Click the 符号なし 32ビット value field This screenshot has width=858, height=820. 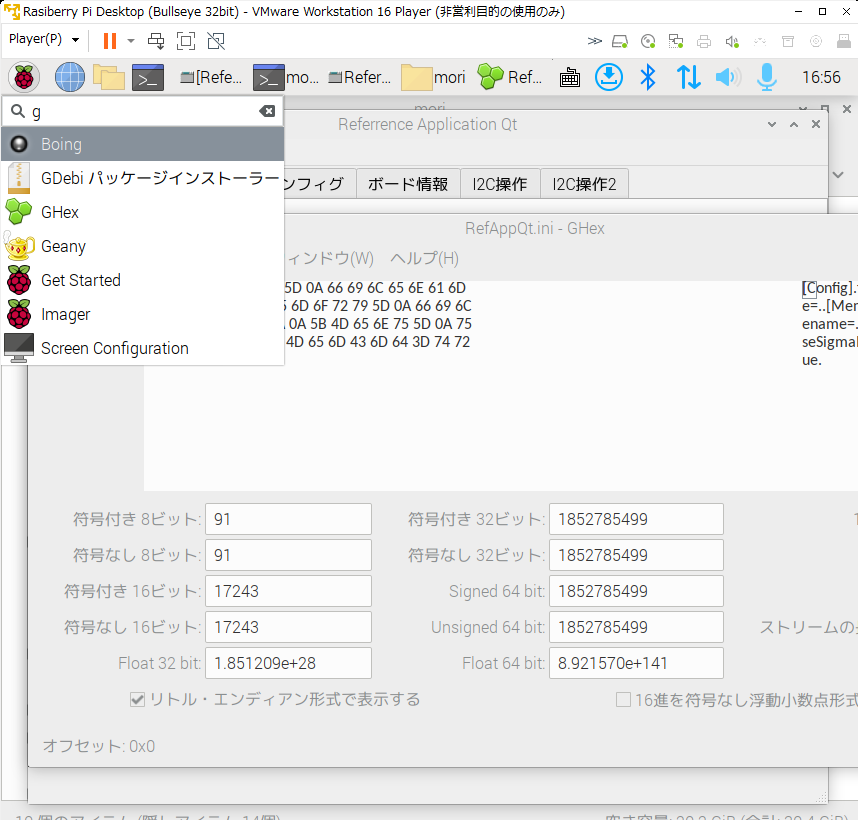pos(636,555)
